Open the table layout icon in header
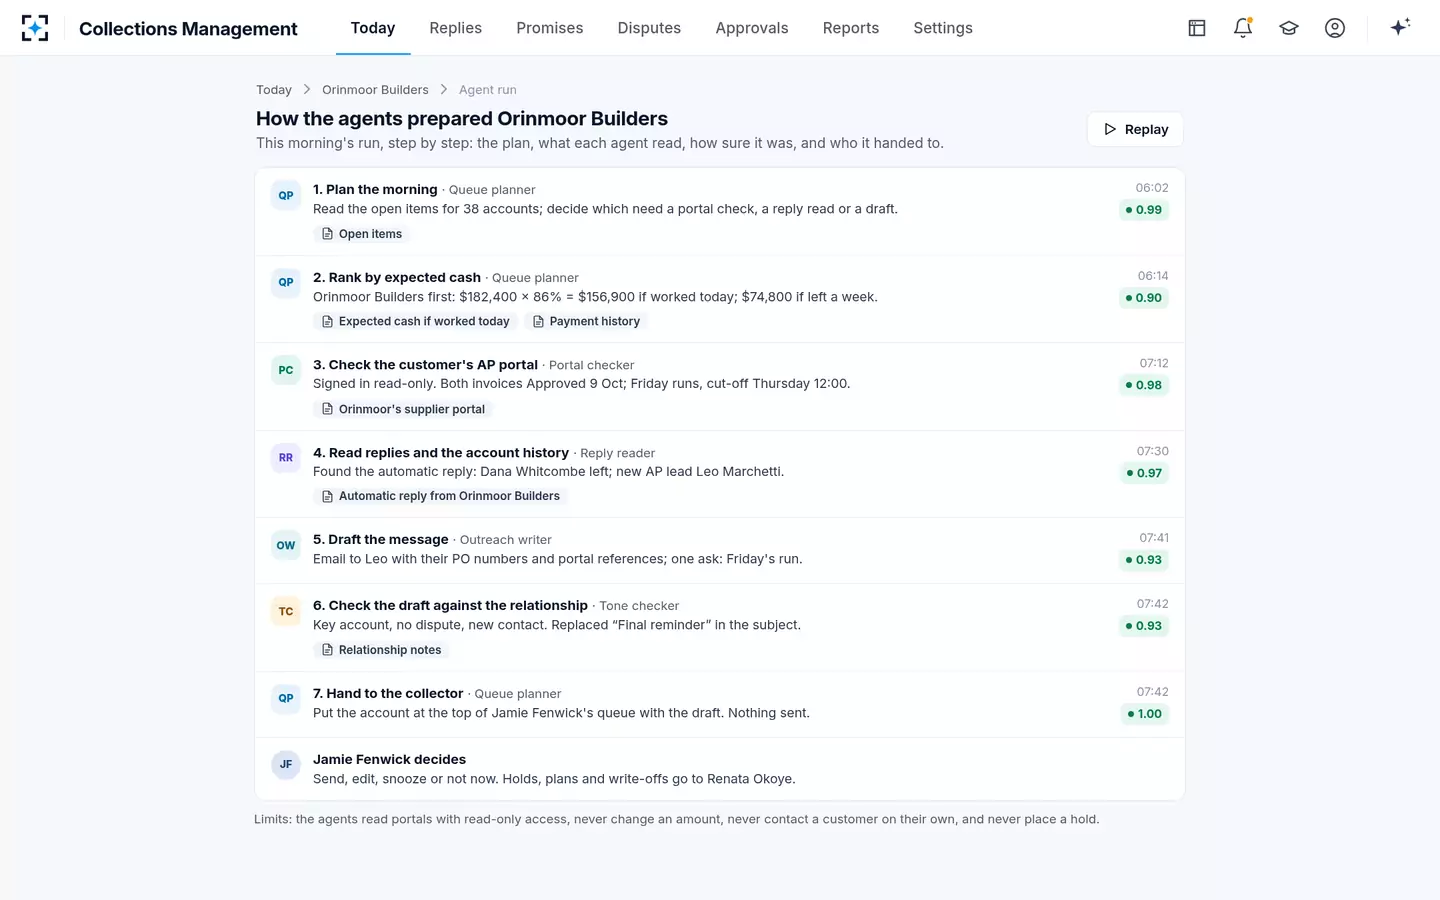 tap(1197, 28)
